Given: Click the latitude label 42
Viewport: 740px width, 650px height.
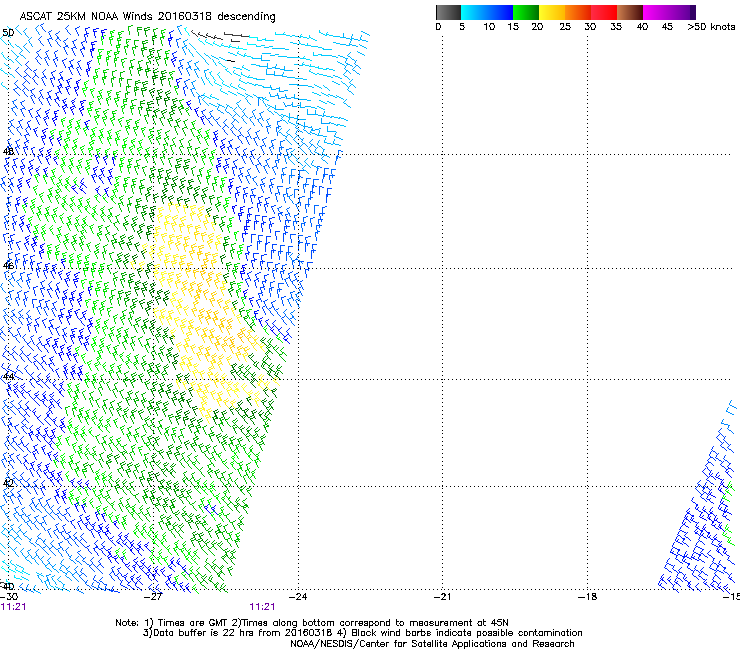Looking at the screenshot, I should pyautogui.click(x=8, y=483).
